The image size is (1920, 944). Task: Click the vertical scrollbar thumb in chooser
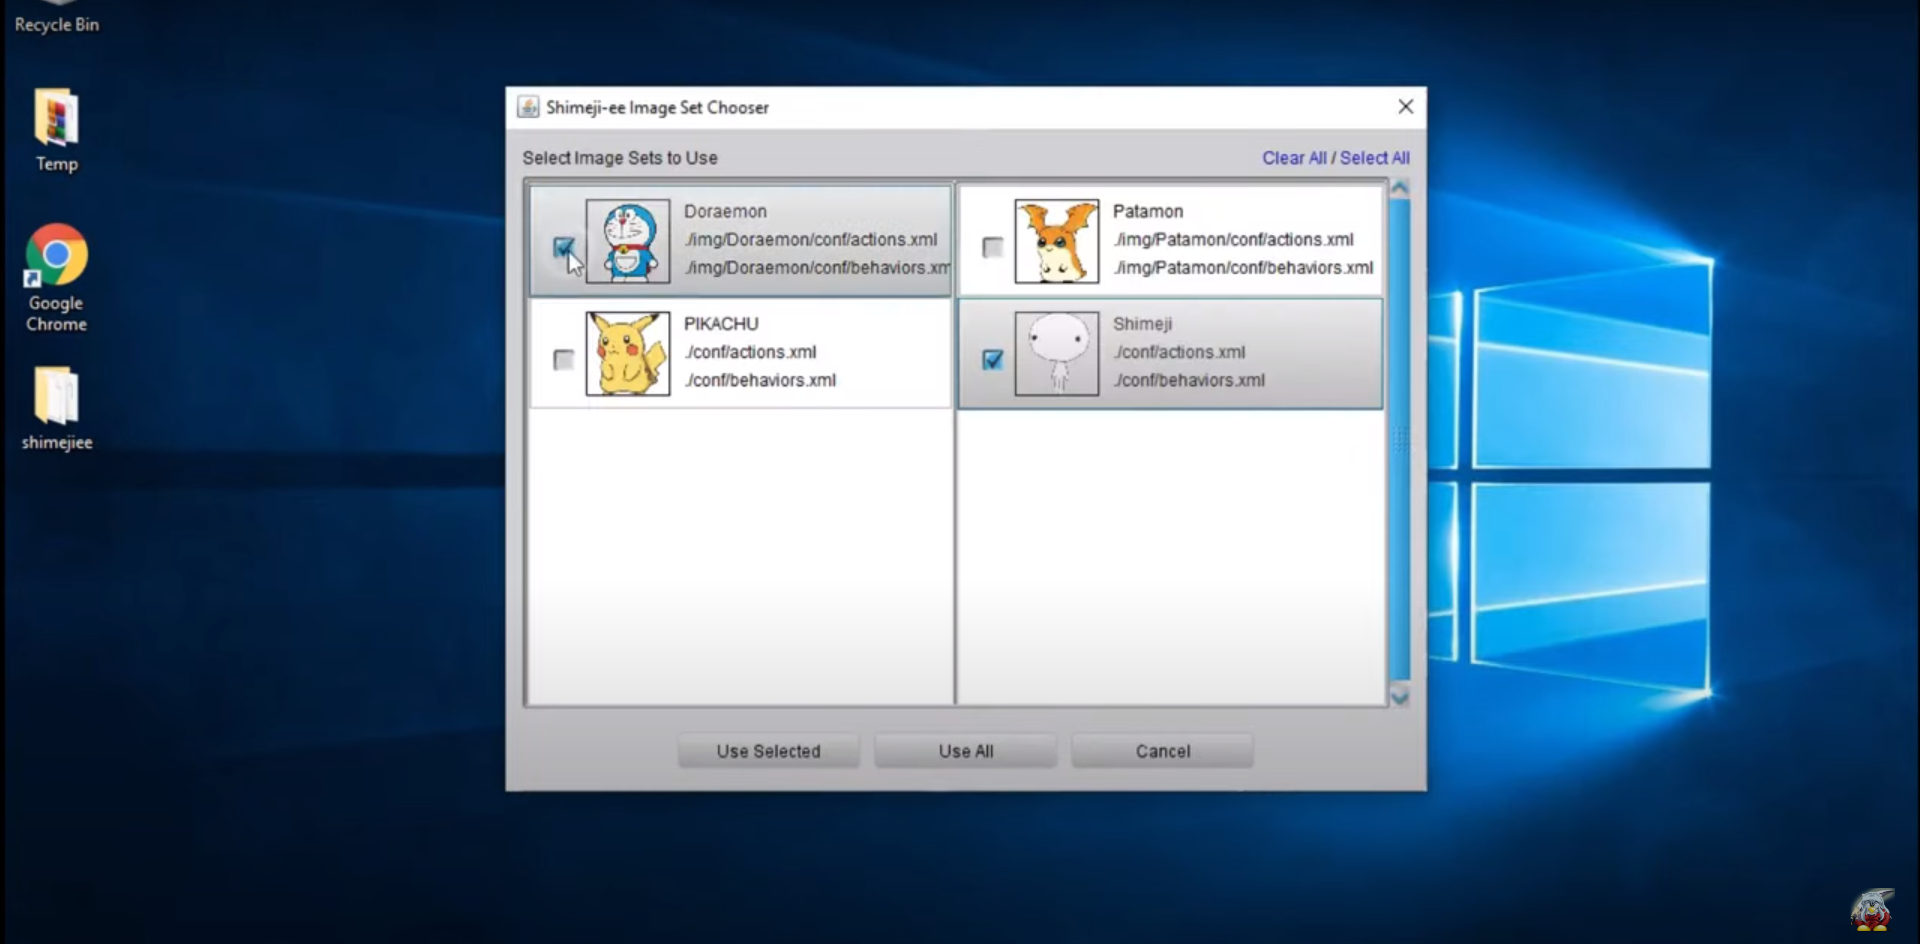pos(1400,440)
